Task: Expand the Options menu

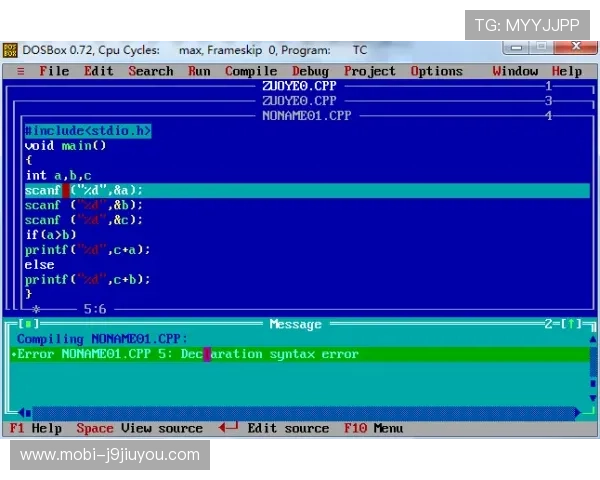Action: point(436,71)
